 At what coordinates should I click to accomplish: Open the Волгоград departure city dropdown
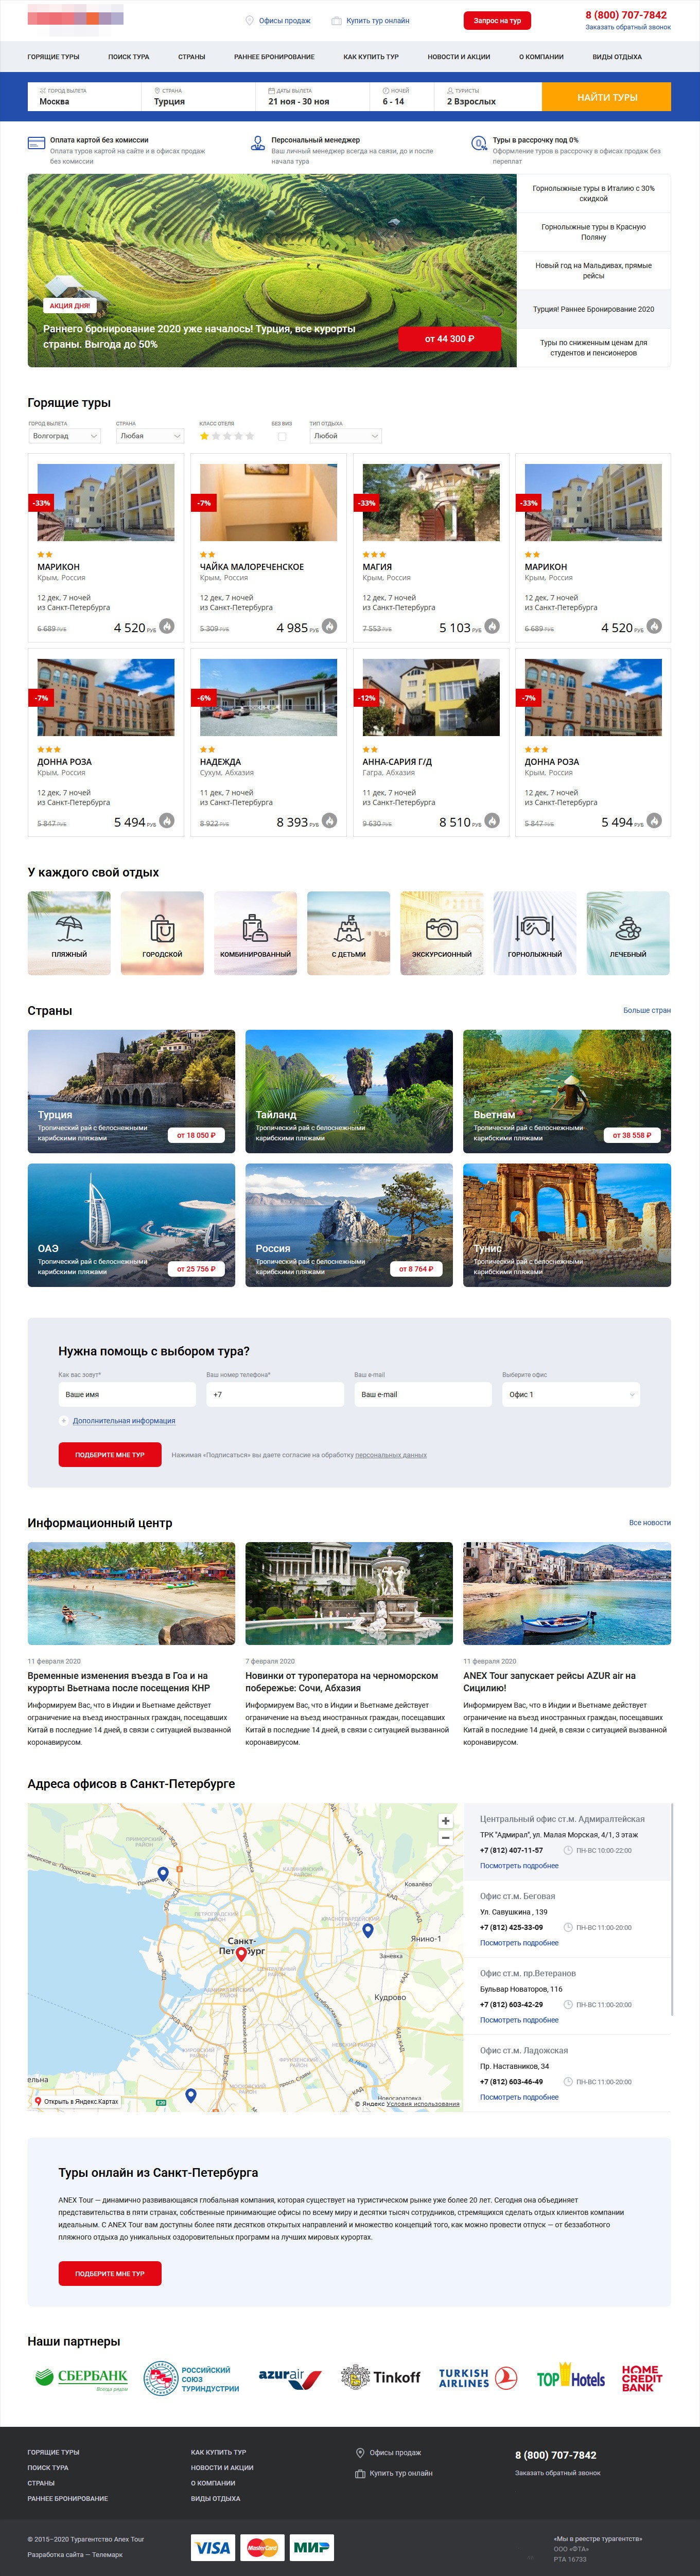tap(65, 436)
